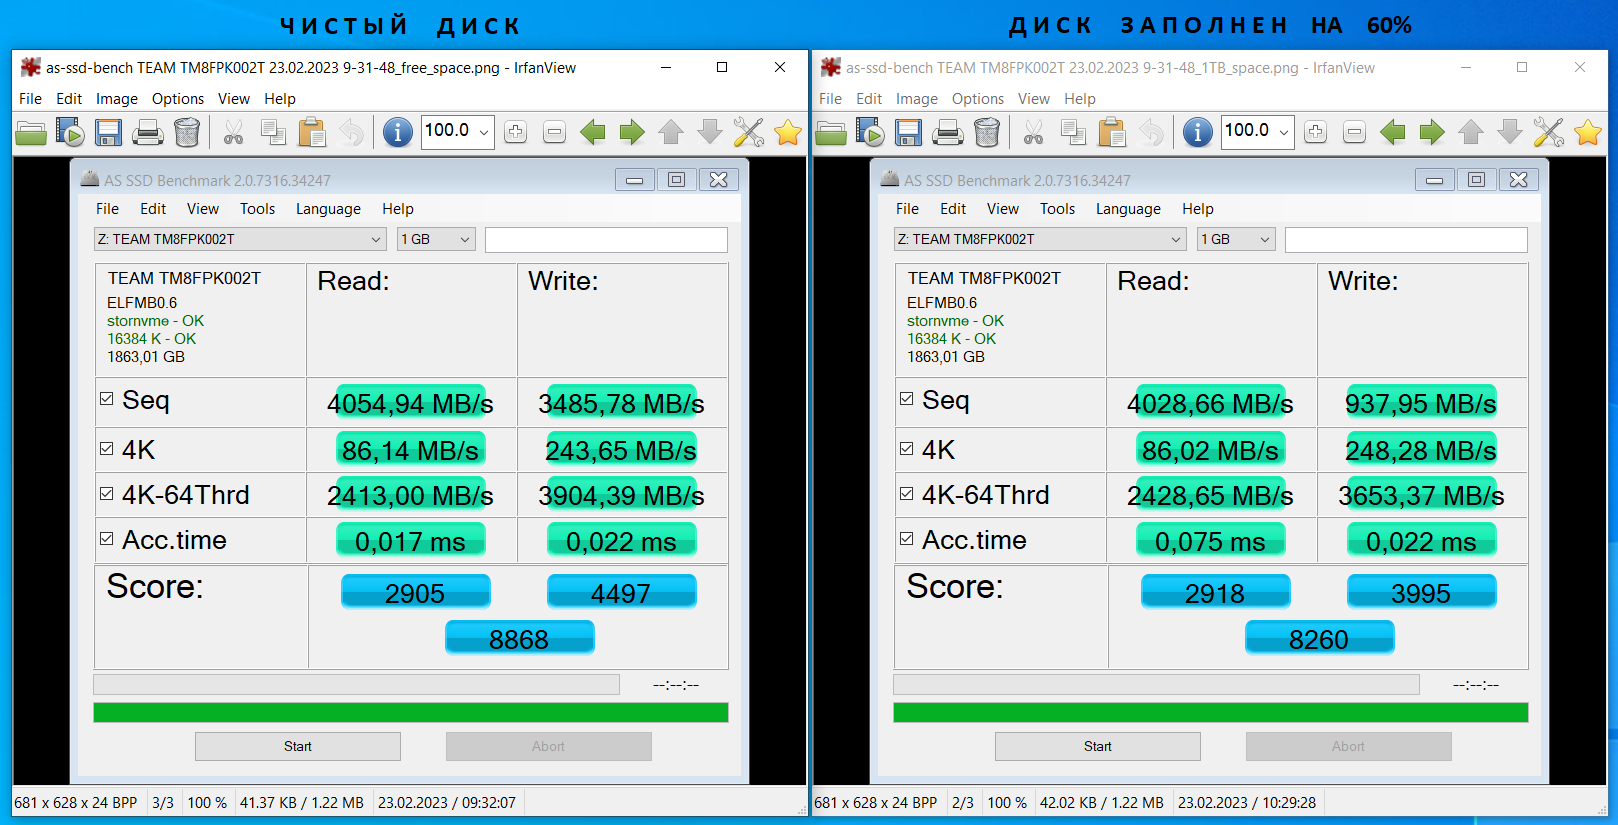
Task: Open the 1 GB size dropdown in 1TB_space benchmark
Action: point(1235,239)
